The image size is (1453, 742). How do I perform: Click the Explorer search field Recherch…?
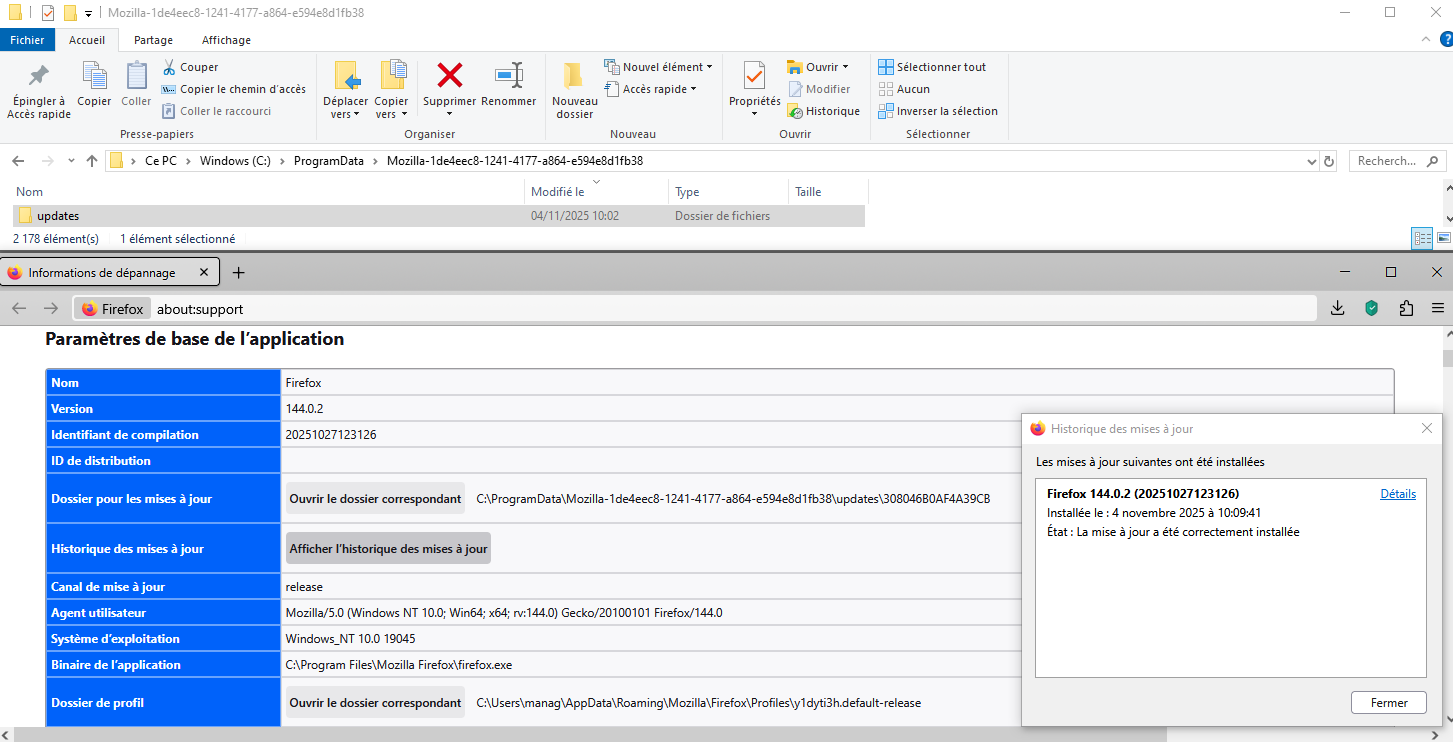[1396, 161]
